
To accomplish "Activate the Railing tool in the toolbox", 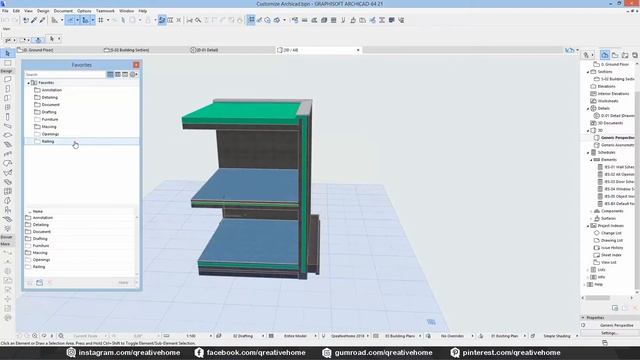I will (7, 154).
